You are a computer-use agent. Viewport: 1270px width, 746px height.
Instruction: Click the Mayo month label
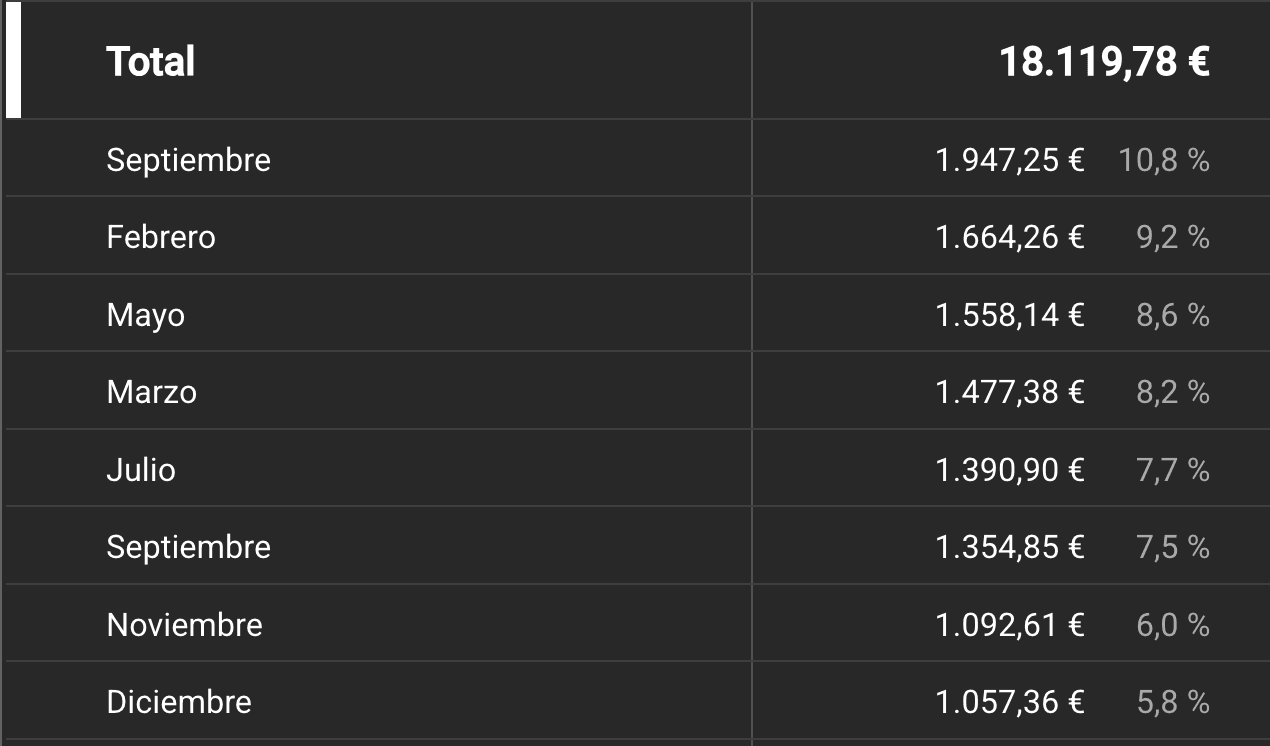146,315
